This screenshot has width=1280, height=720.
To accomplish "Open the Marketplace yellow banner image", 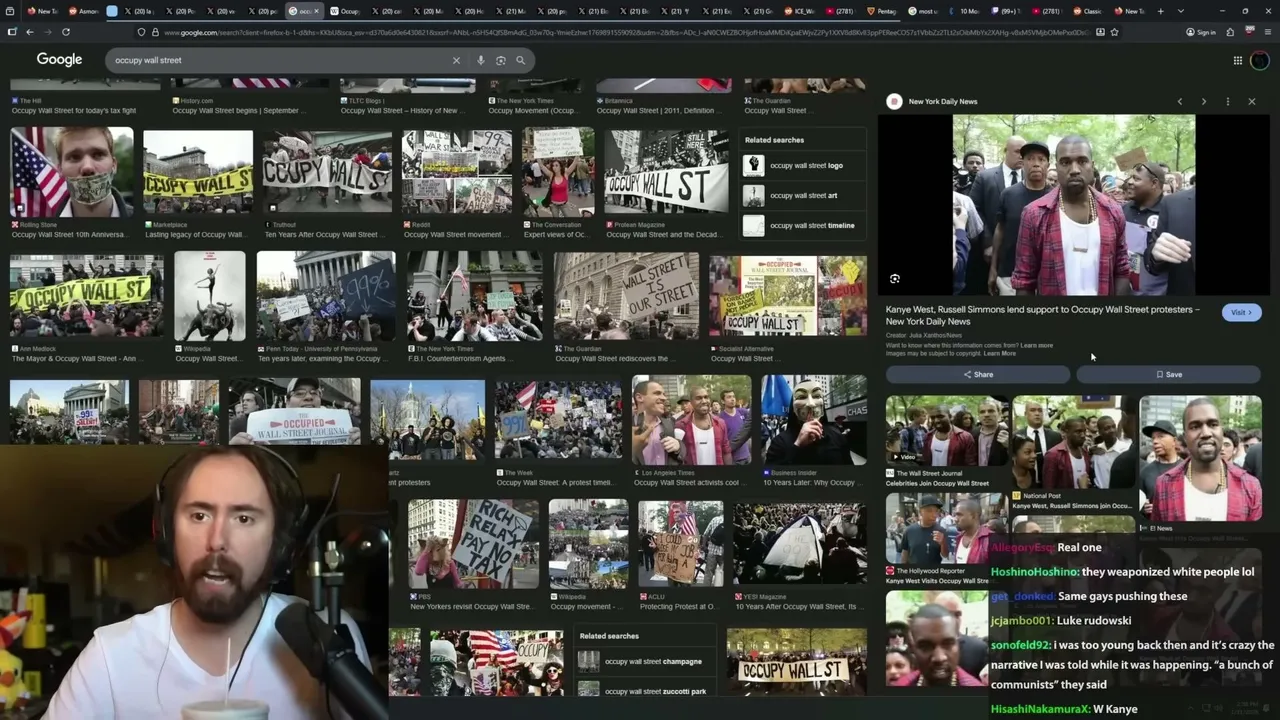I will click(x=198, y=172).
